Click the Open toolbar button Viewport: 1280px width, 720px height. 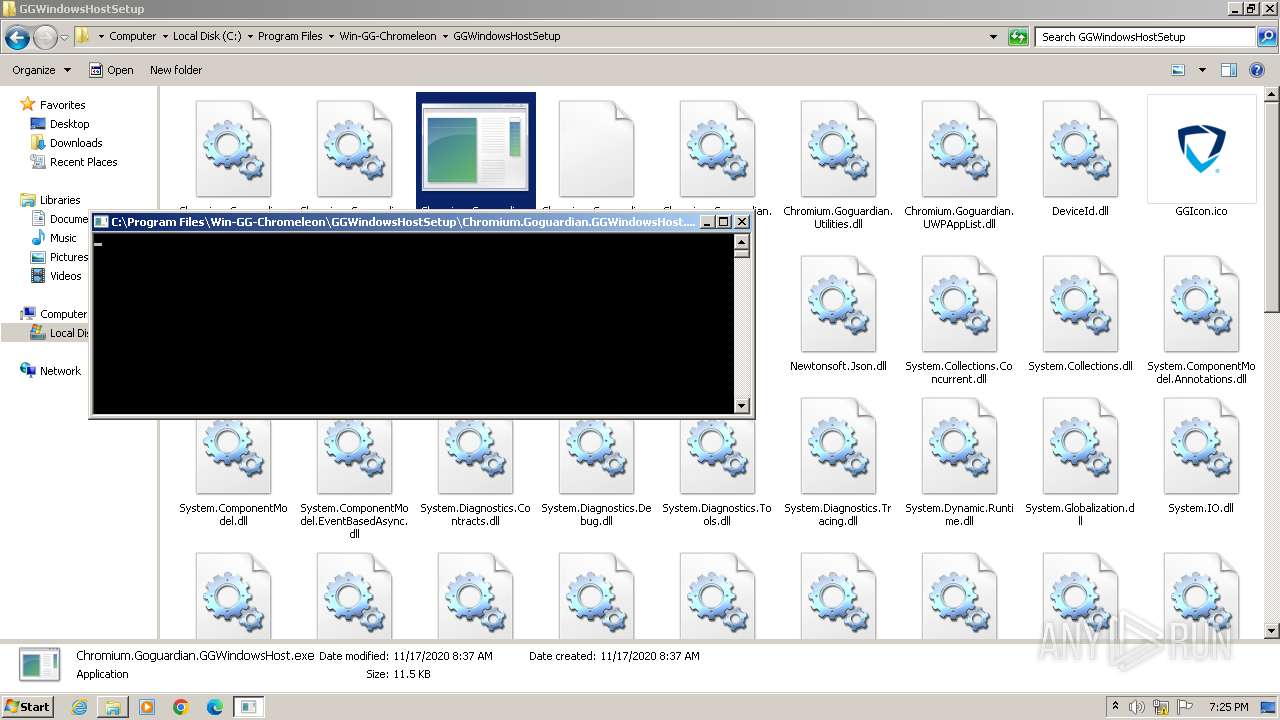[x=111, y=70]
